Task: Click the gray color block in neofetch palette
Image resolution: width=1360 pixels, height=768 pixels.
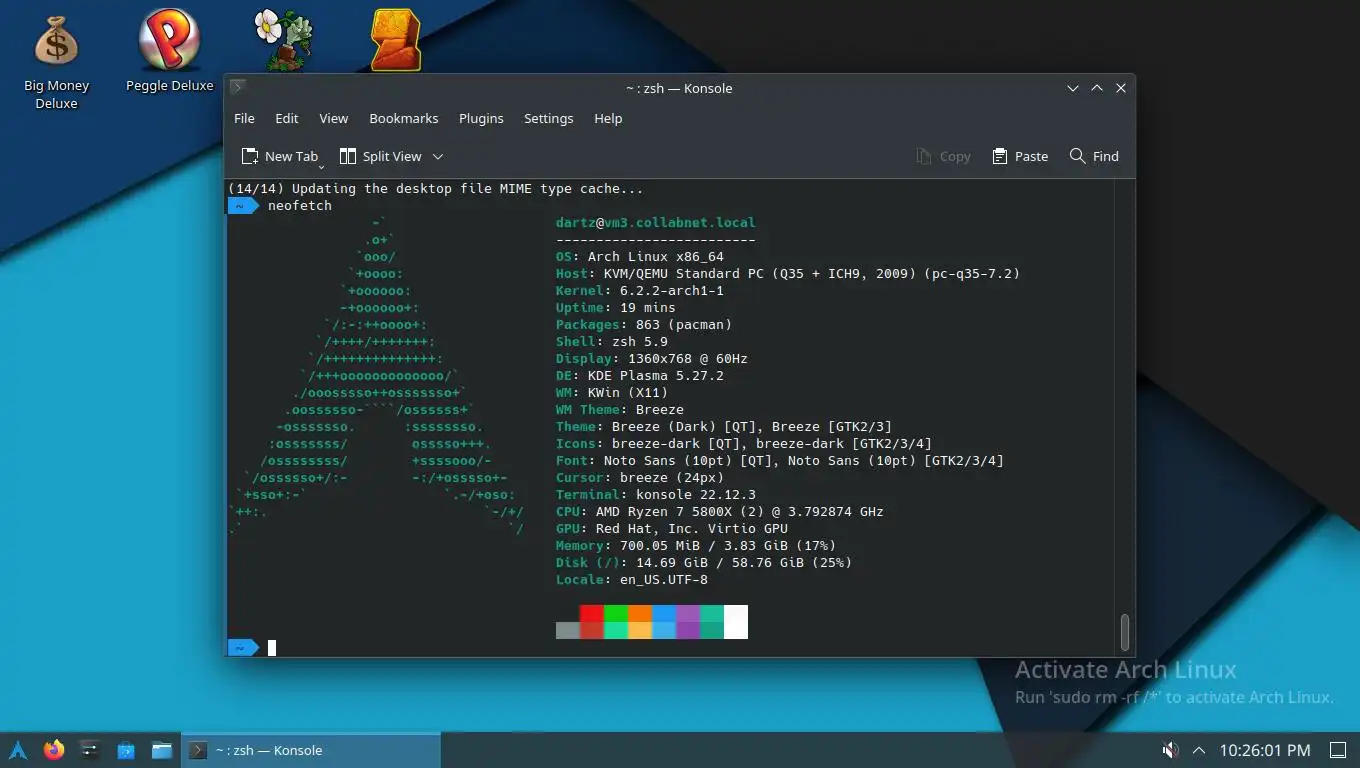Action: 568,630
